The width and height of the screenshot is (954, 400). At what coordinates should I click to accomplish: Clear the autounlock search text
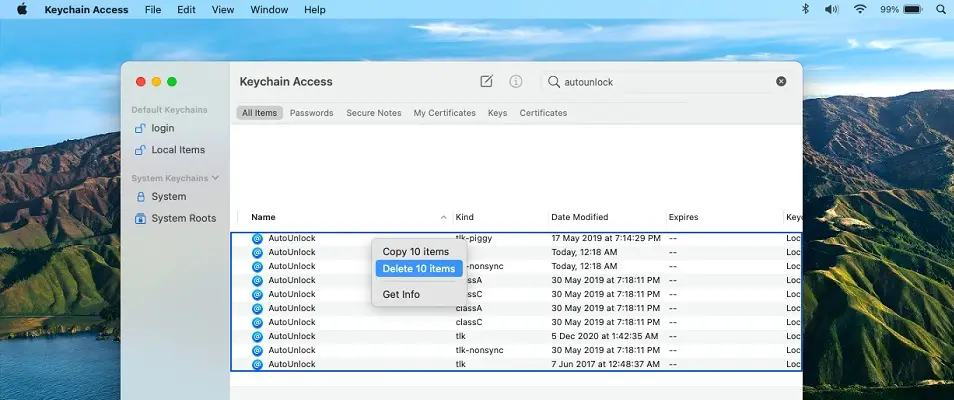click(x=781, y=82)
